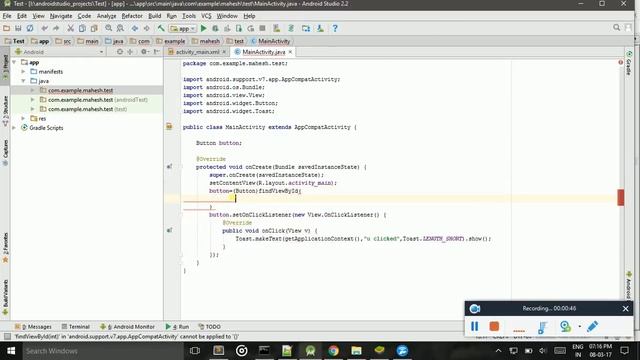The width and height of the screenshot is (640, 360).
Task: Open Chrome from the taskbar
Action: coord(333,351)
